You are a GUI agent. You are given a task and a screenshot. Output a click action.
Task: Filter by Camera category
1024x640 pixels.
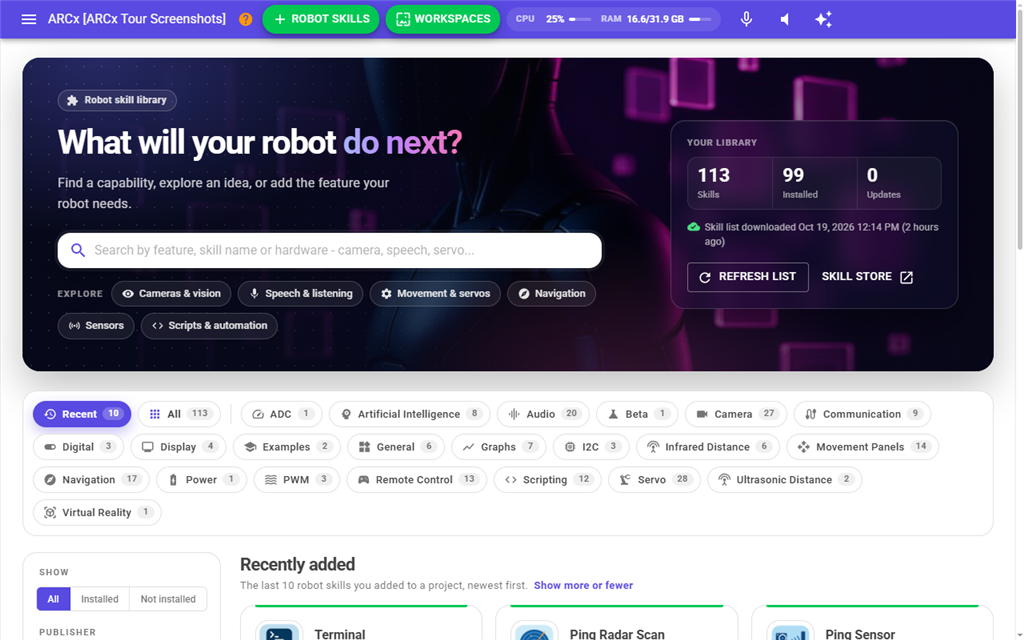[736, 414]
